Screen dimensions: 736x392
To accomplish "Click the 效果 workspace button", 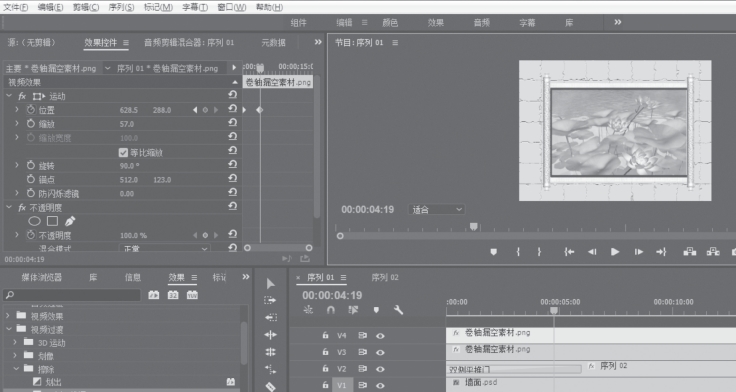I will coord(436,23).
